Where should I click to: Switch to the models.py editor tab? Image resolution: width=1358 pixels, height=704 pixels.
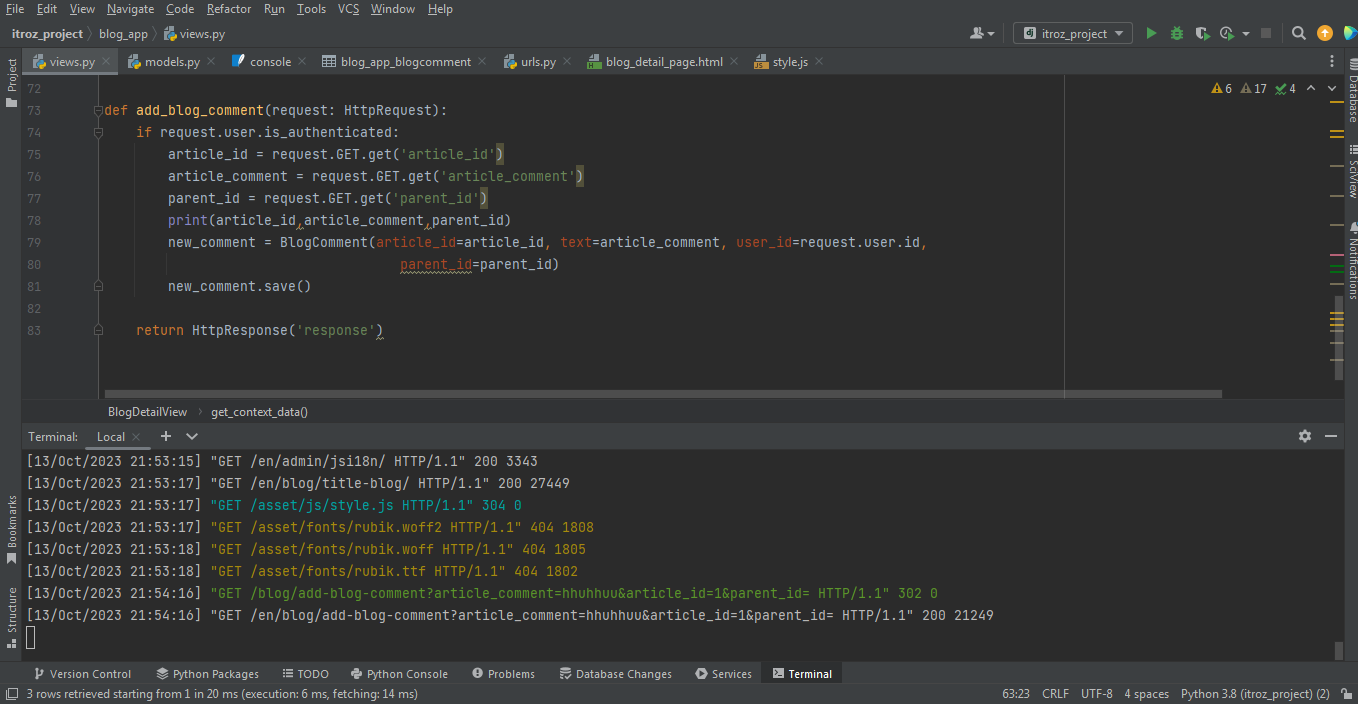[171, 61]
